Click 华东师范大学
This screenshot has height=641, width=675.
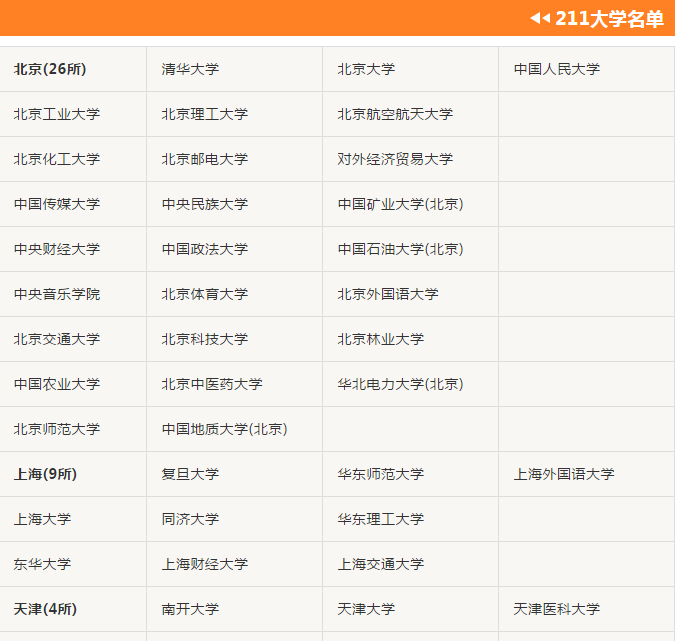(x=381, y=474)
